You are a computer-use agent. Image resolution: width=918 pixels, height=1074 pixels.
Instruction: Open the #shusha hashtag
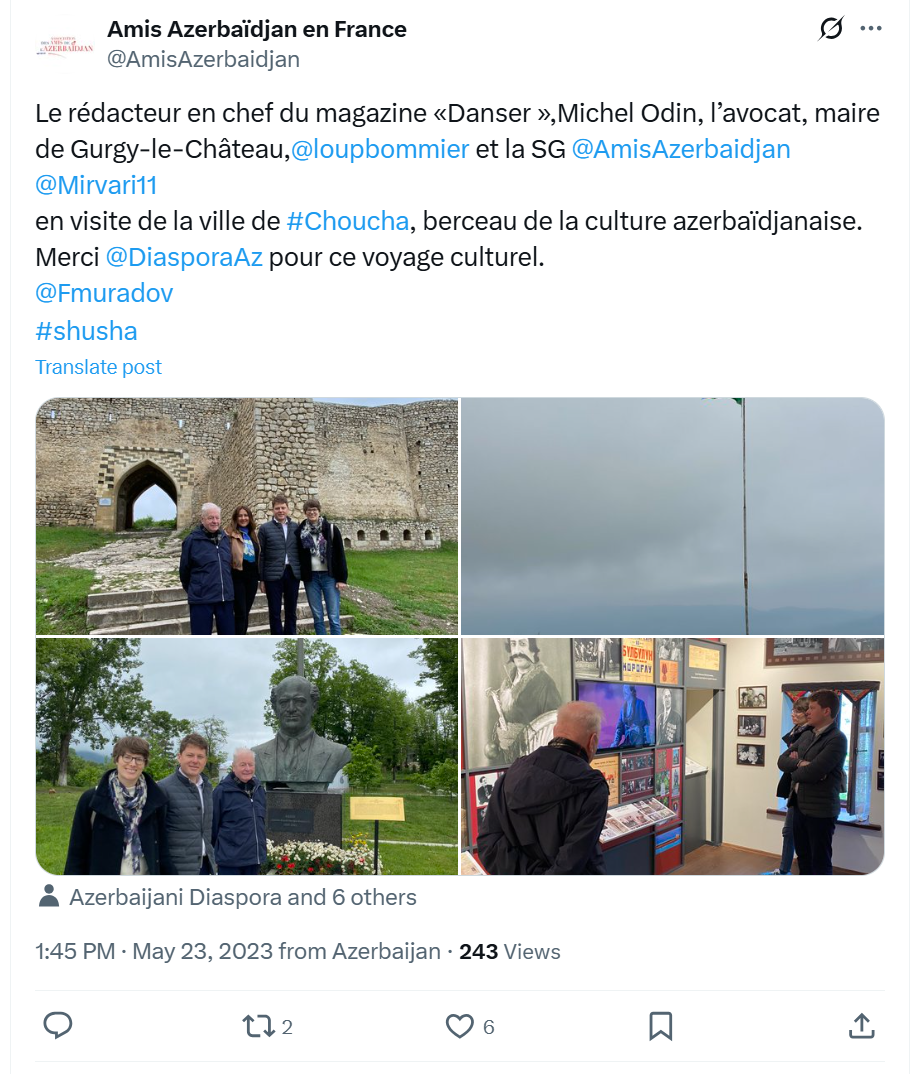coord(86,331)
